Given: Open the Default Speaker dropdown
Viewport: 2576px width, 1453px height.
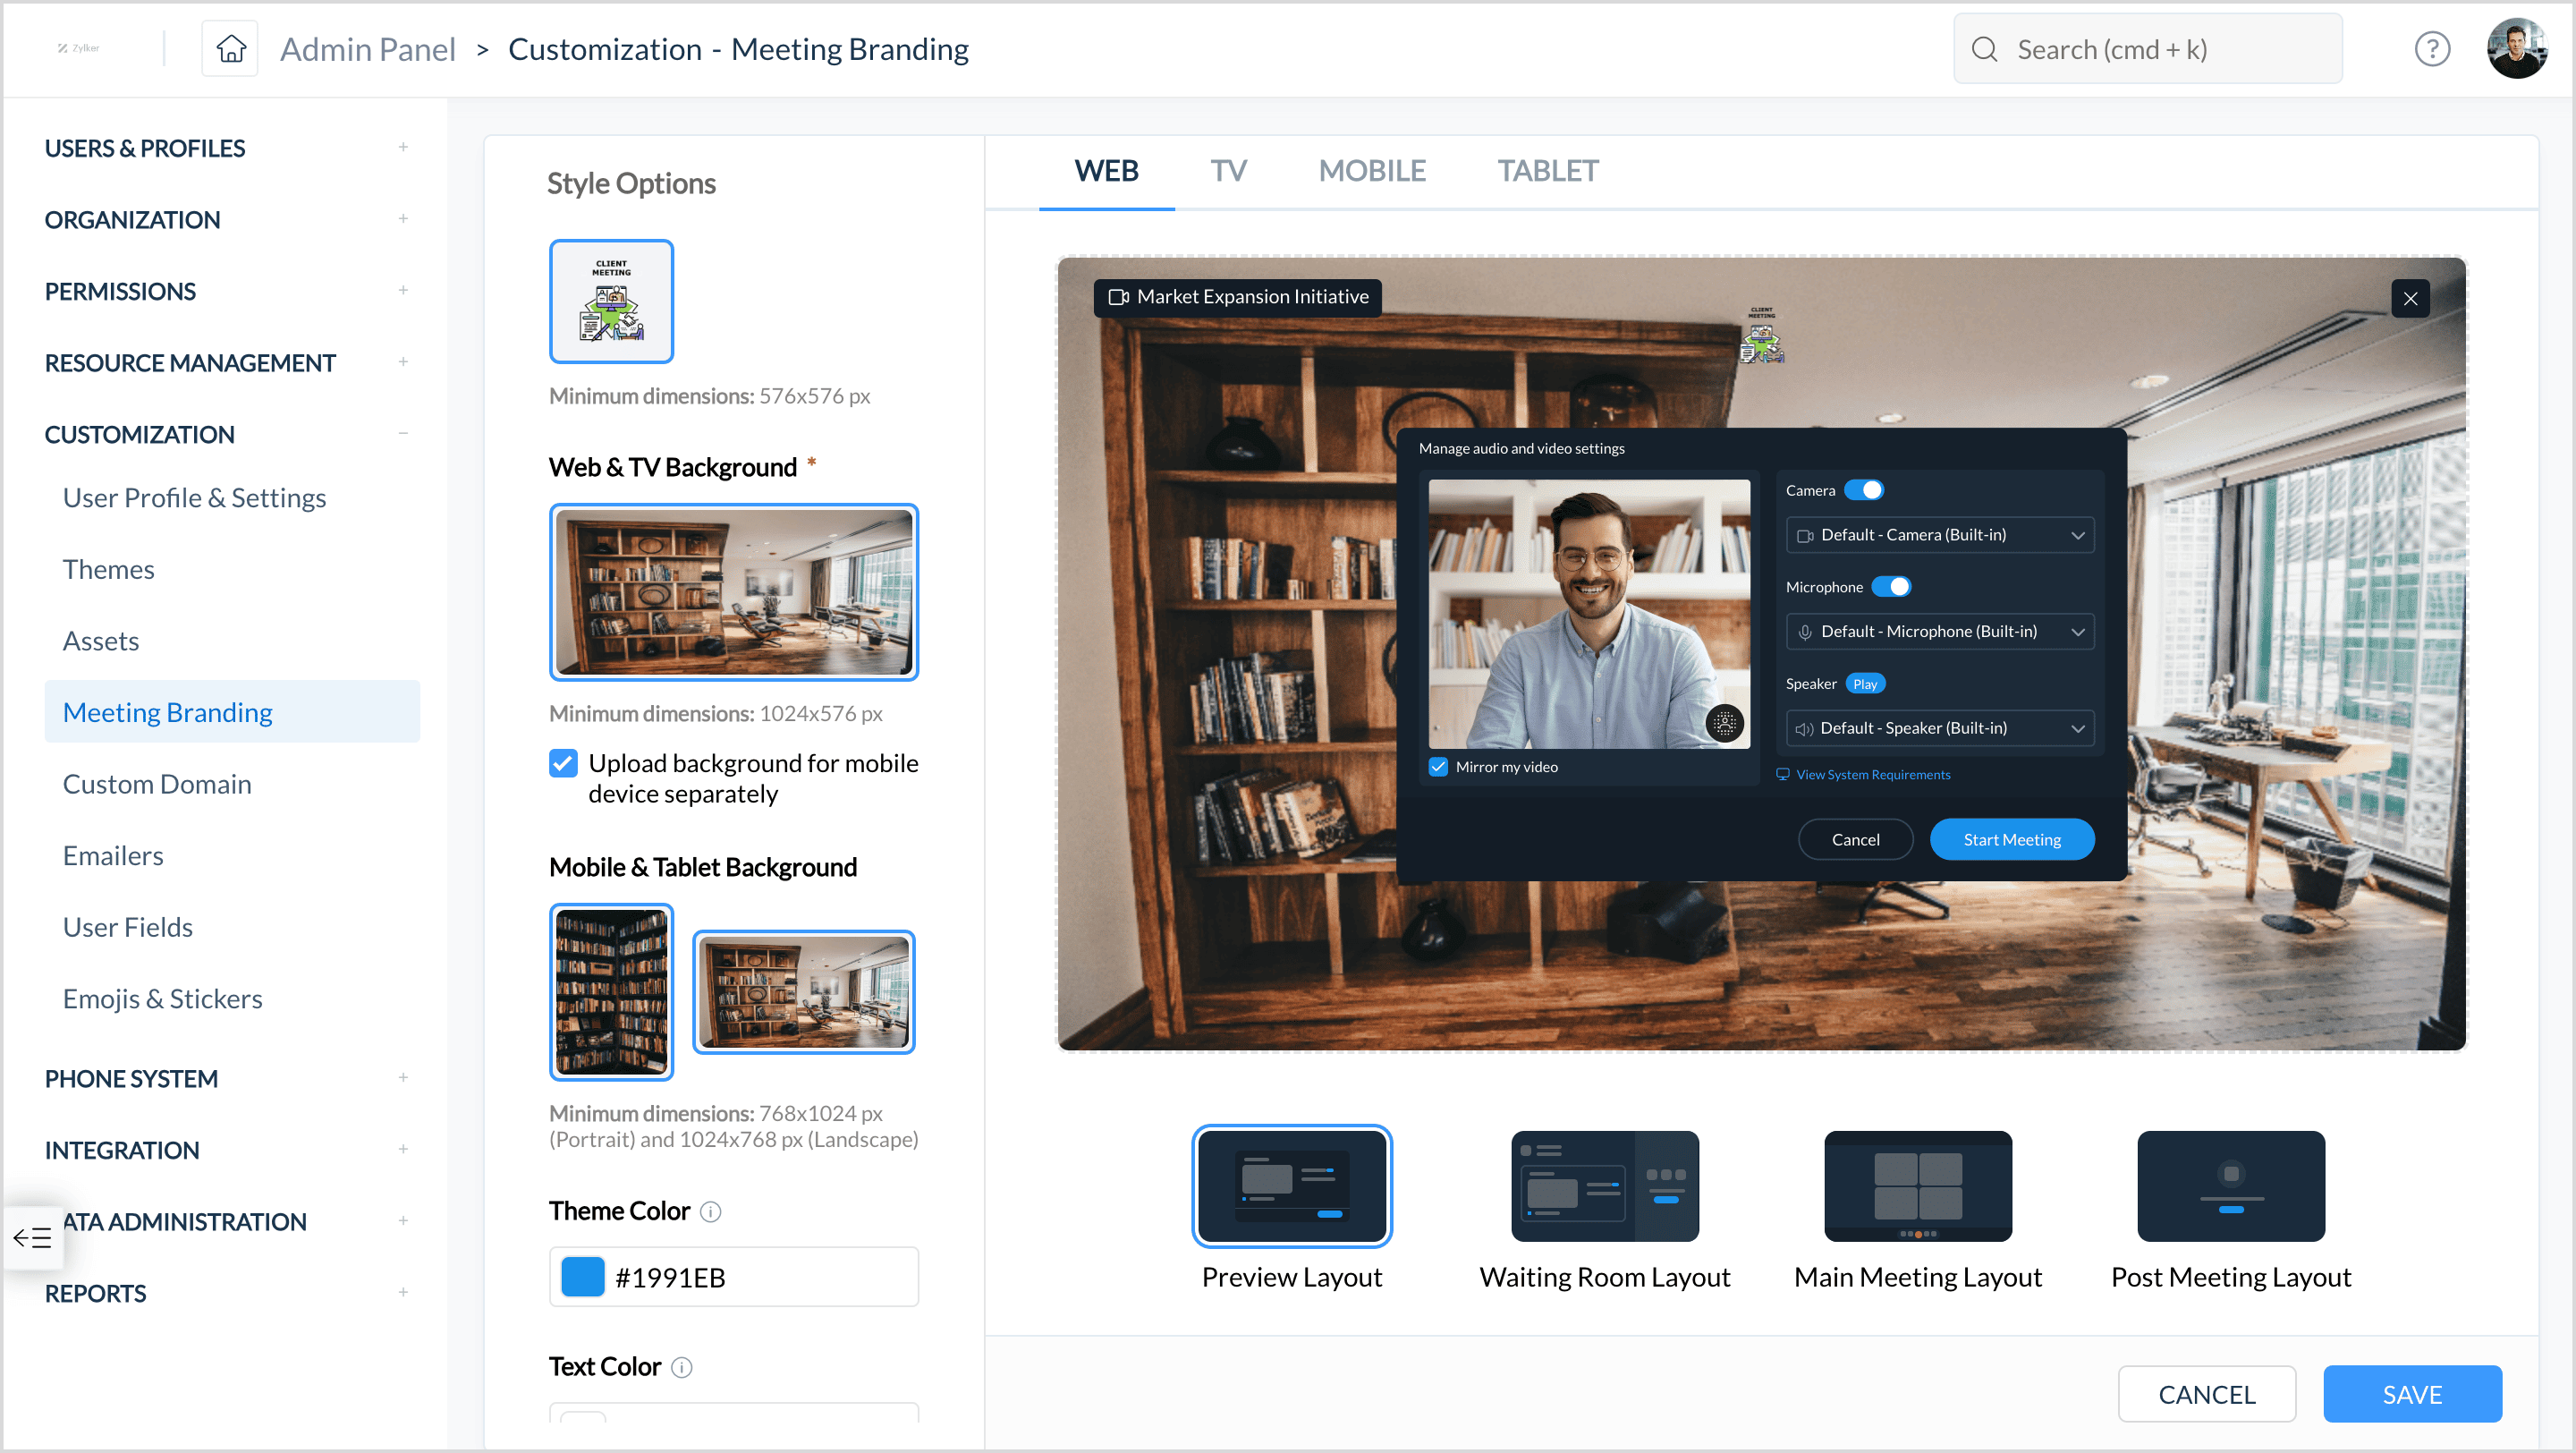Looking at the screenshot, I should pyautogui.click(x=1939, y=728).
